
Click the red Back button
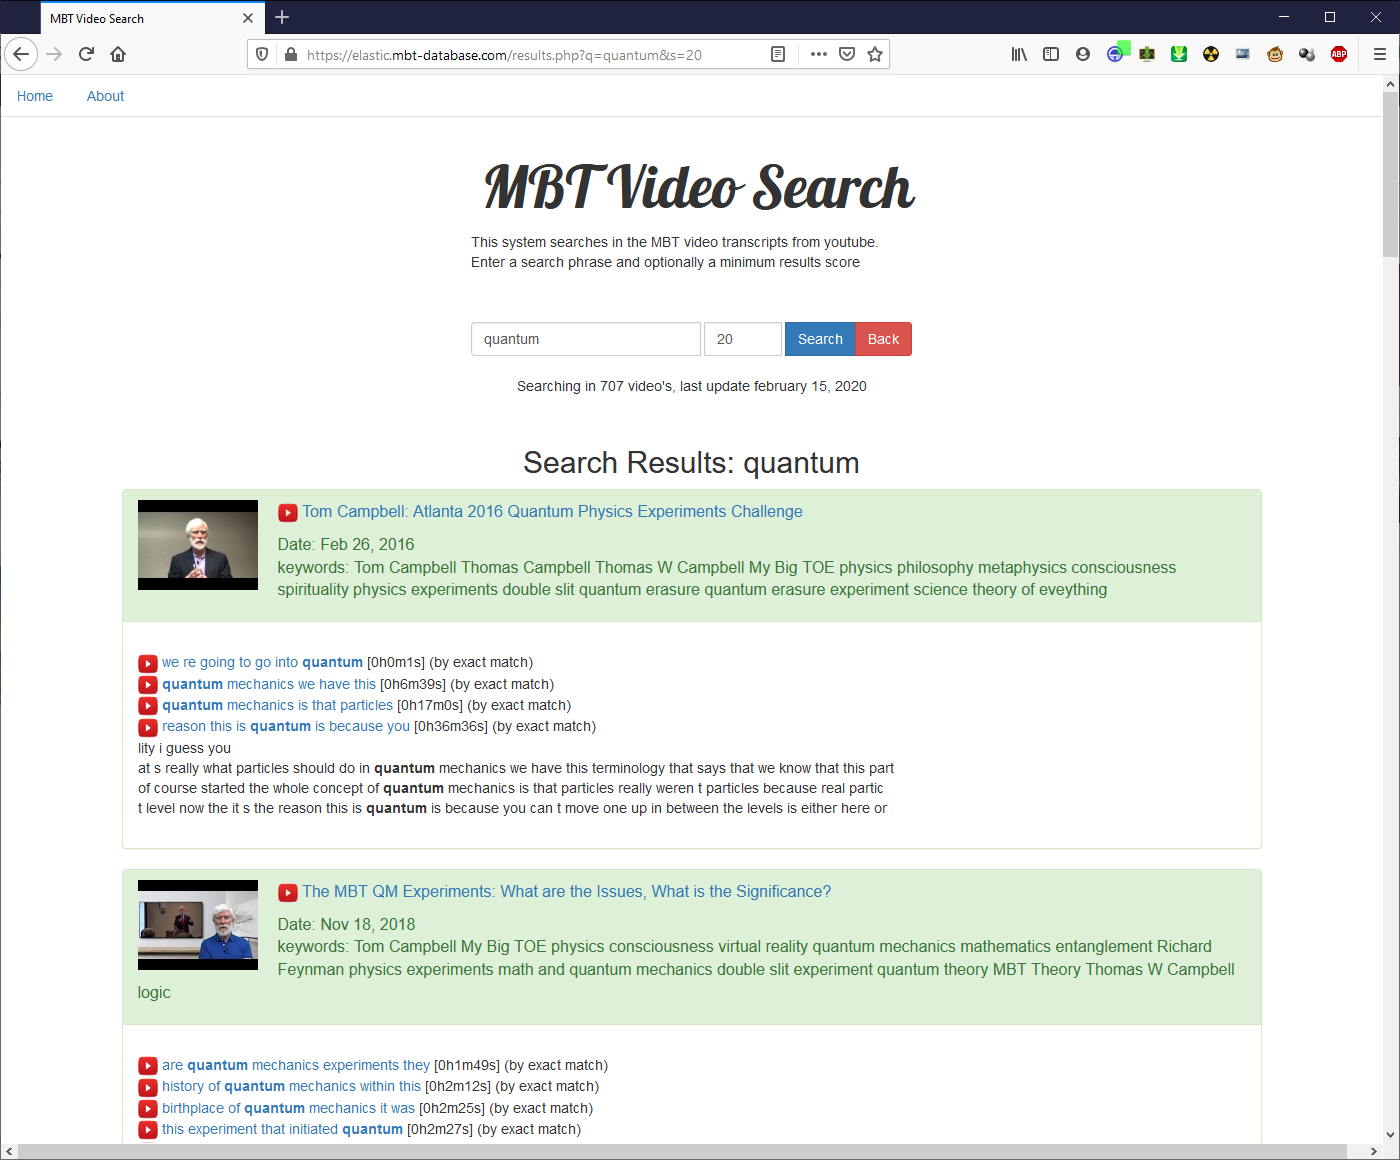tap(884, 339)
